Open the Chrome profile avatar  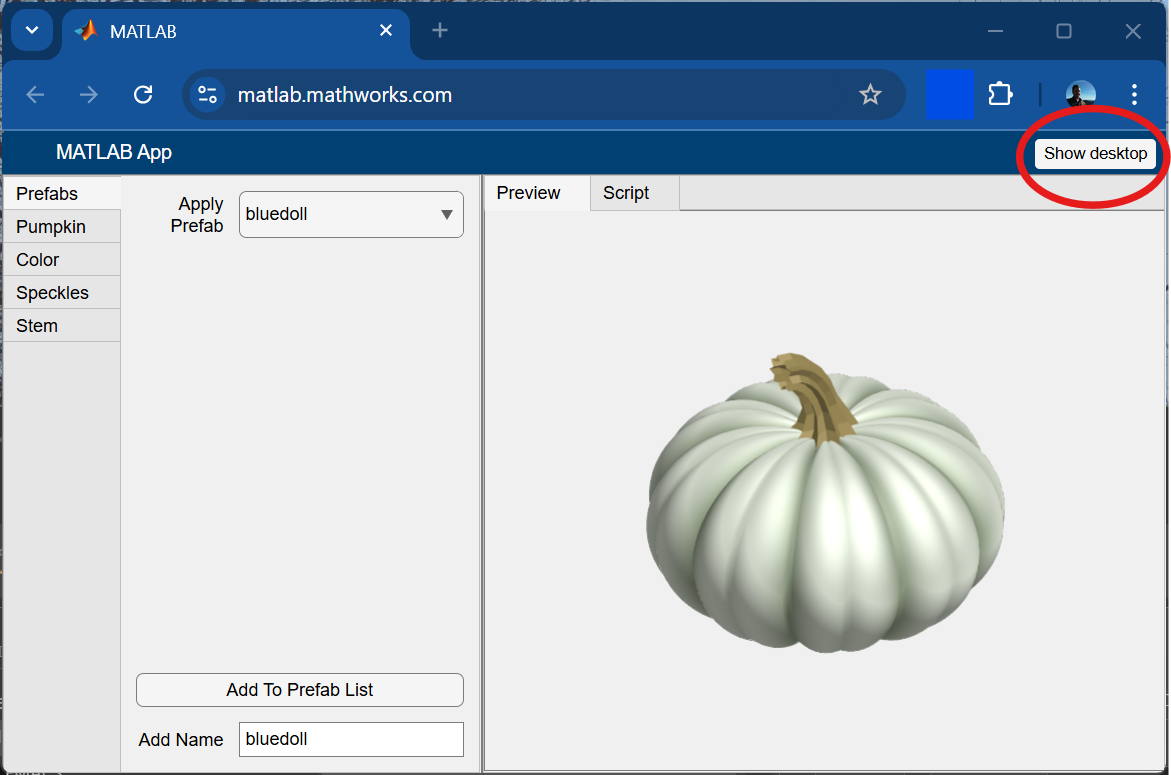[x=1080, y=95]
